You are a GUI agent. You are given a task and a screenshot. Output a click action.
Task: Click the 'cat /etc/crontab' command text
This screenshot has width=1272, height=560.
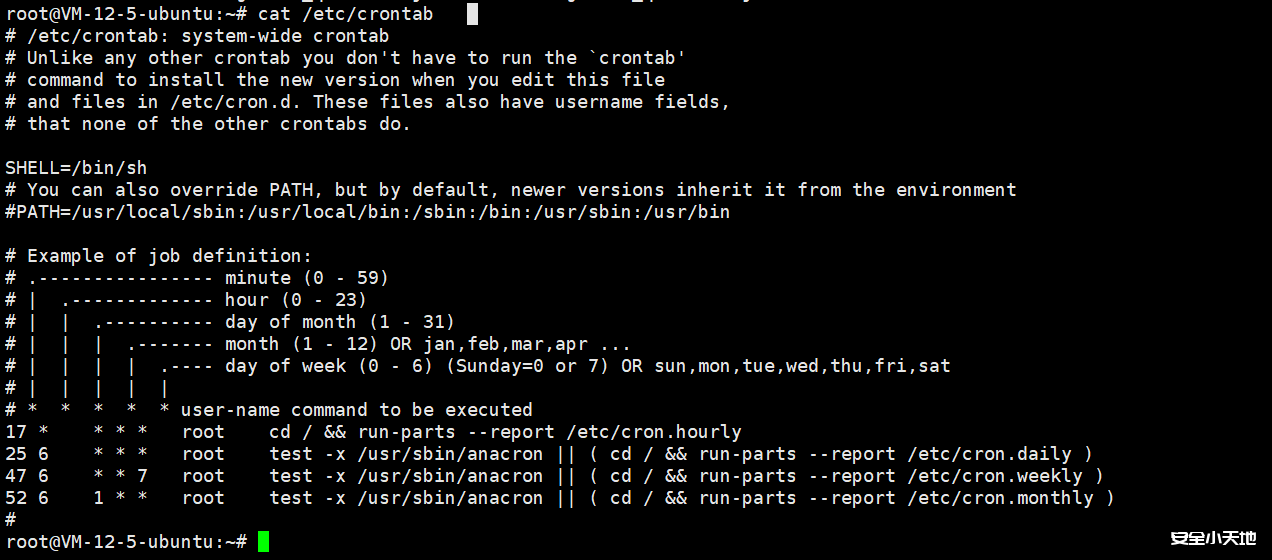345,14
